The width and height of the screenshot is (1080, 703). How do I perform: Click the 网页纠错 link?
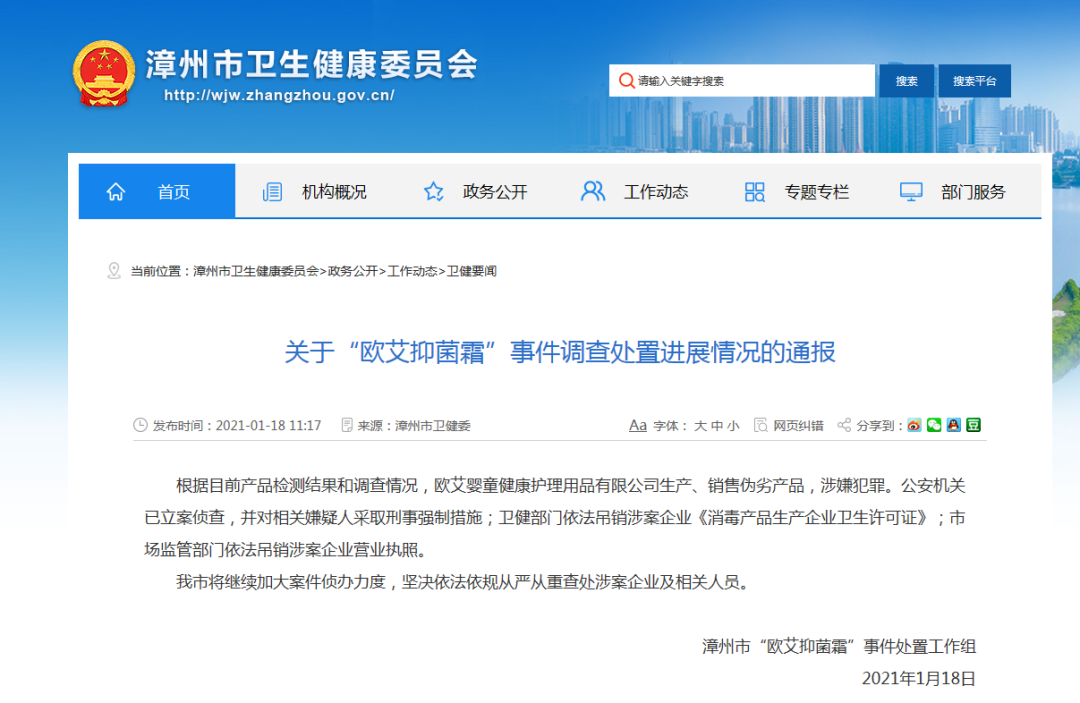point(798,426)
